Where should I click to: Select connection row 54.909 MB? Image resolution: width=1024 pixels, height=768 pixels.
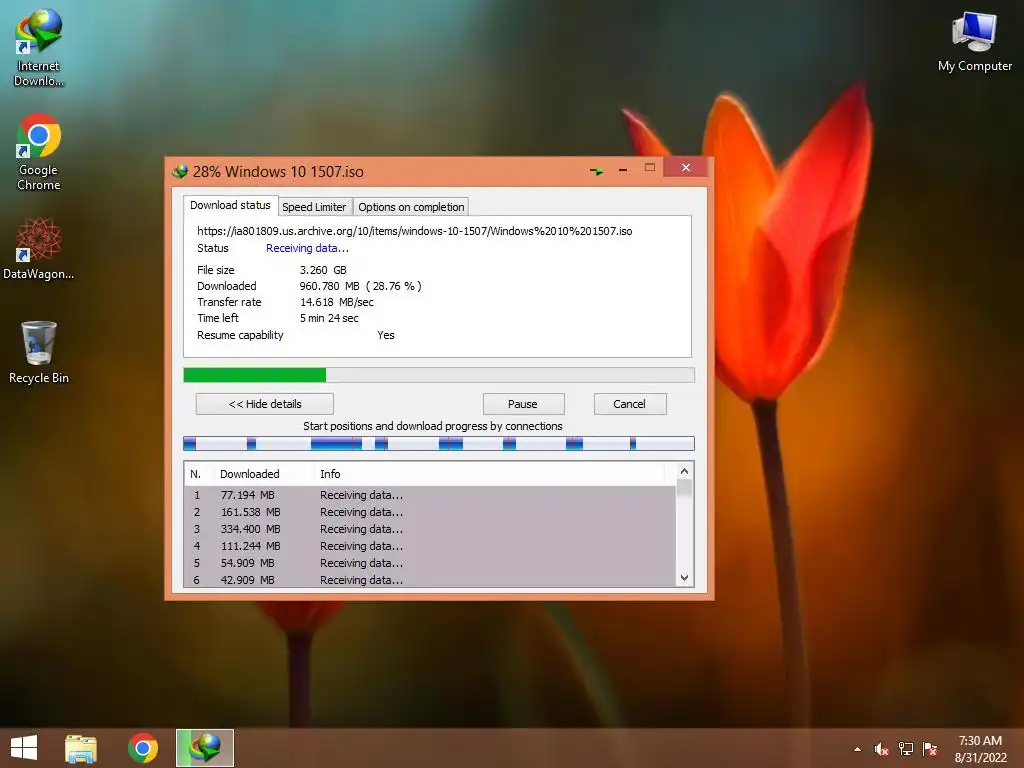coord(430,563)
